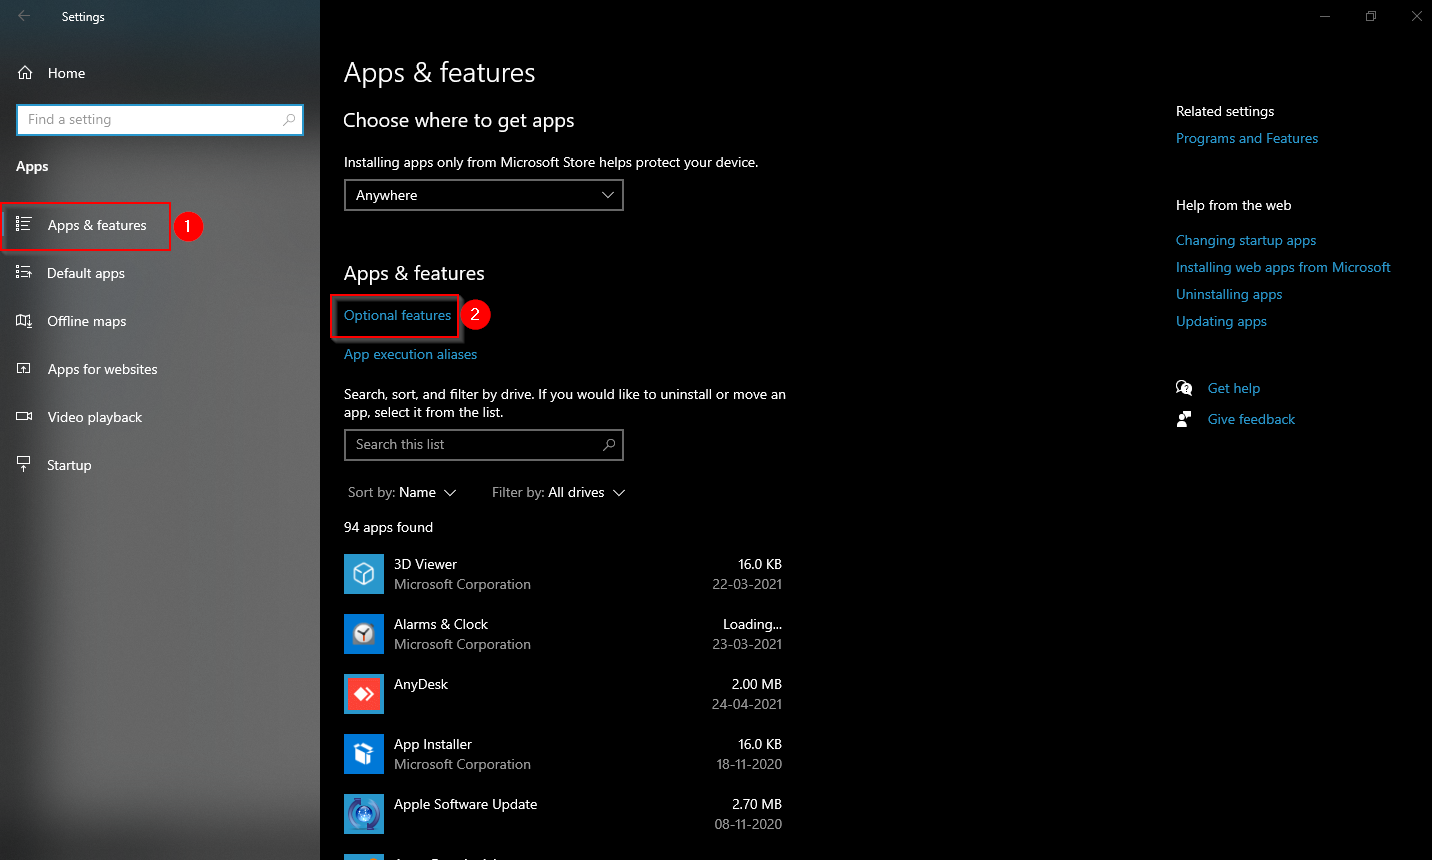Click the Give feedback icon

coord(1184,419)
